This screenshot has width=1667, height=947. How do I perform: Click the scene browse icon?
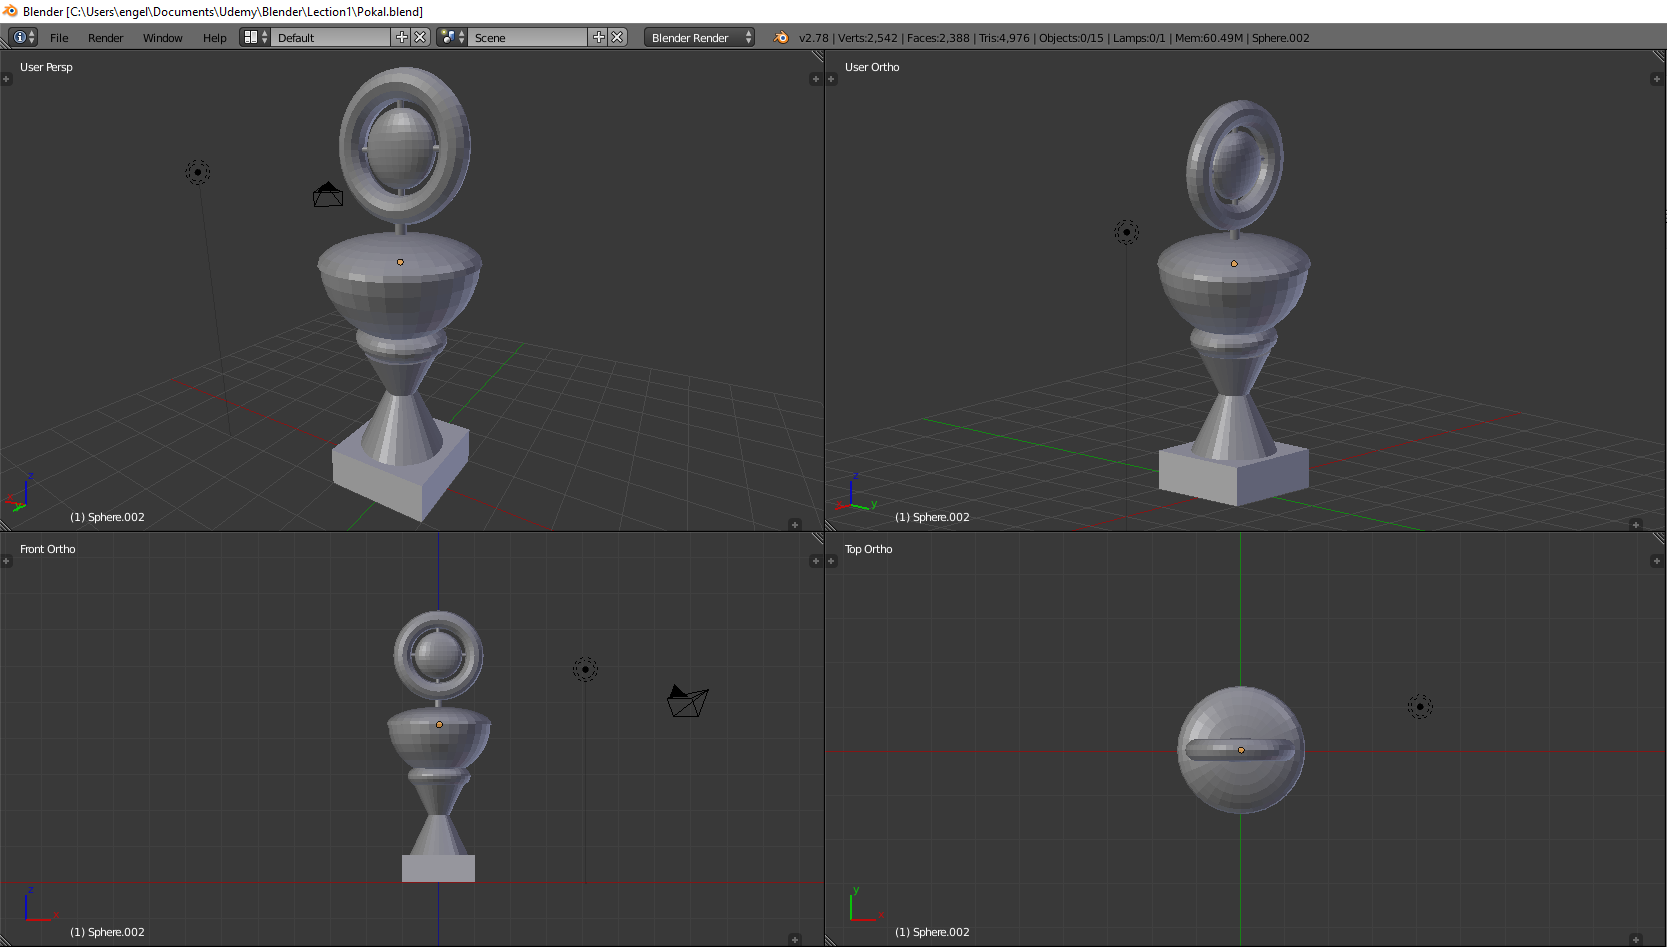tap(452, 38)
